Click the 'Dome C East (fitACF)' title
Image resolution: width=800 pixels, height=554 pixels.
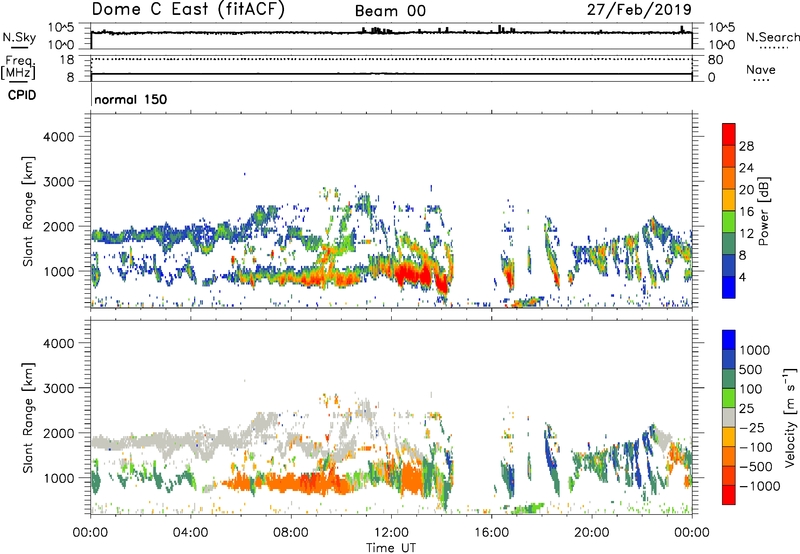[x=188, y=10]
